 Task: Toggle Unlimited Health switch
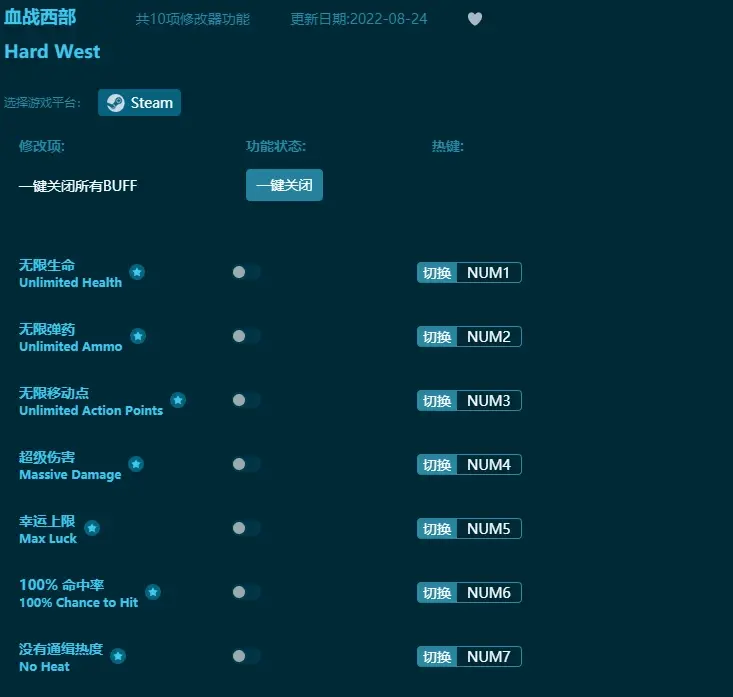pos(246,272)
